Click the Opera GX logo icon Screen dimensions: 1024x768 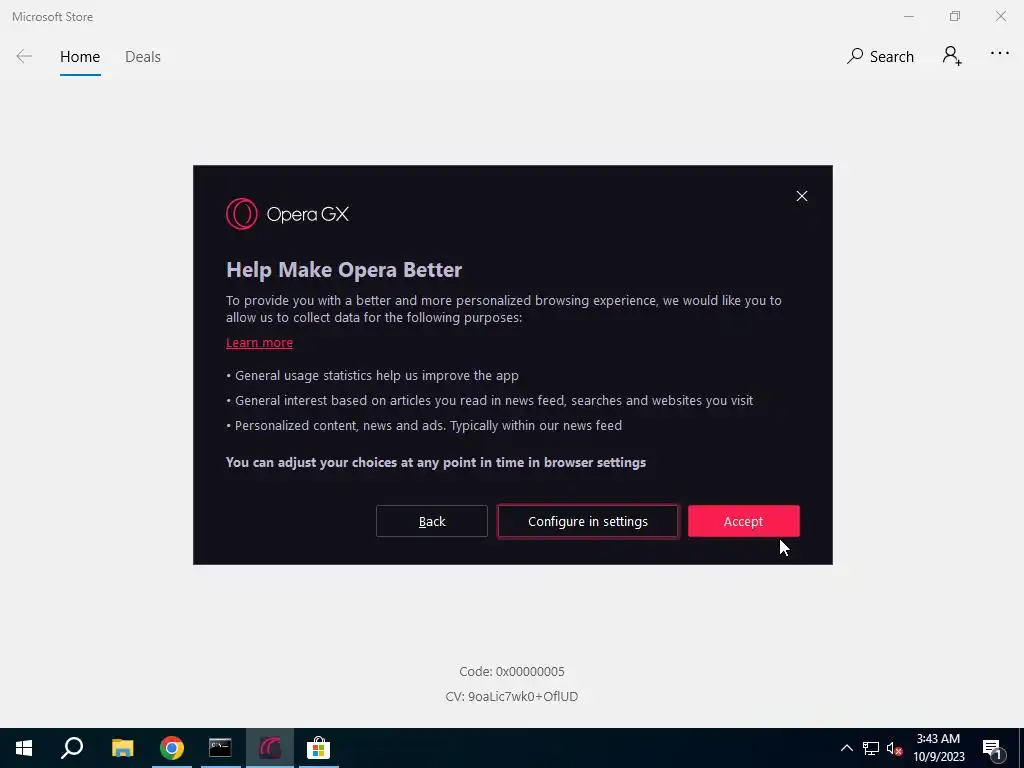pos(242,214)
